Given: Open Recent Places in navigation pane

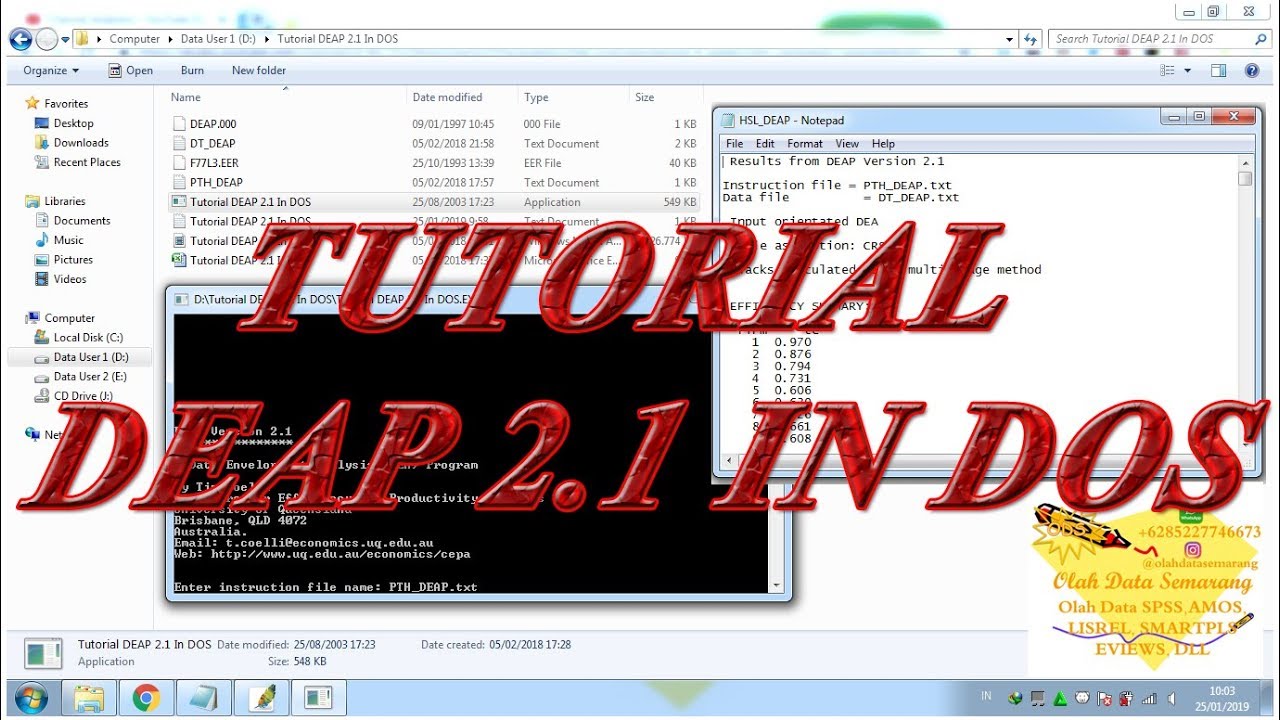Looking at the screenshot, I should pyautogui.click(x=86, y=162).
